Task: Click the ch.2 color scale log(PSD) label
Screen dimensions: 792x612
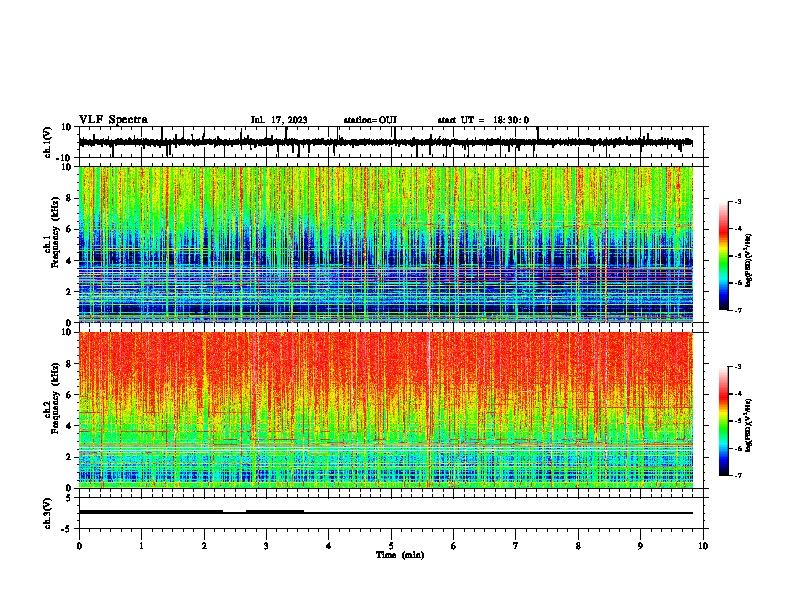Action: (748, 425)
